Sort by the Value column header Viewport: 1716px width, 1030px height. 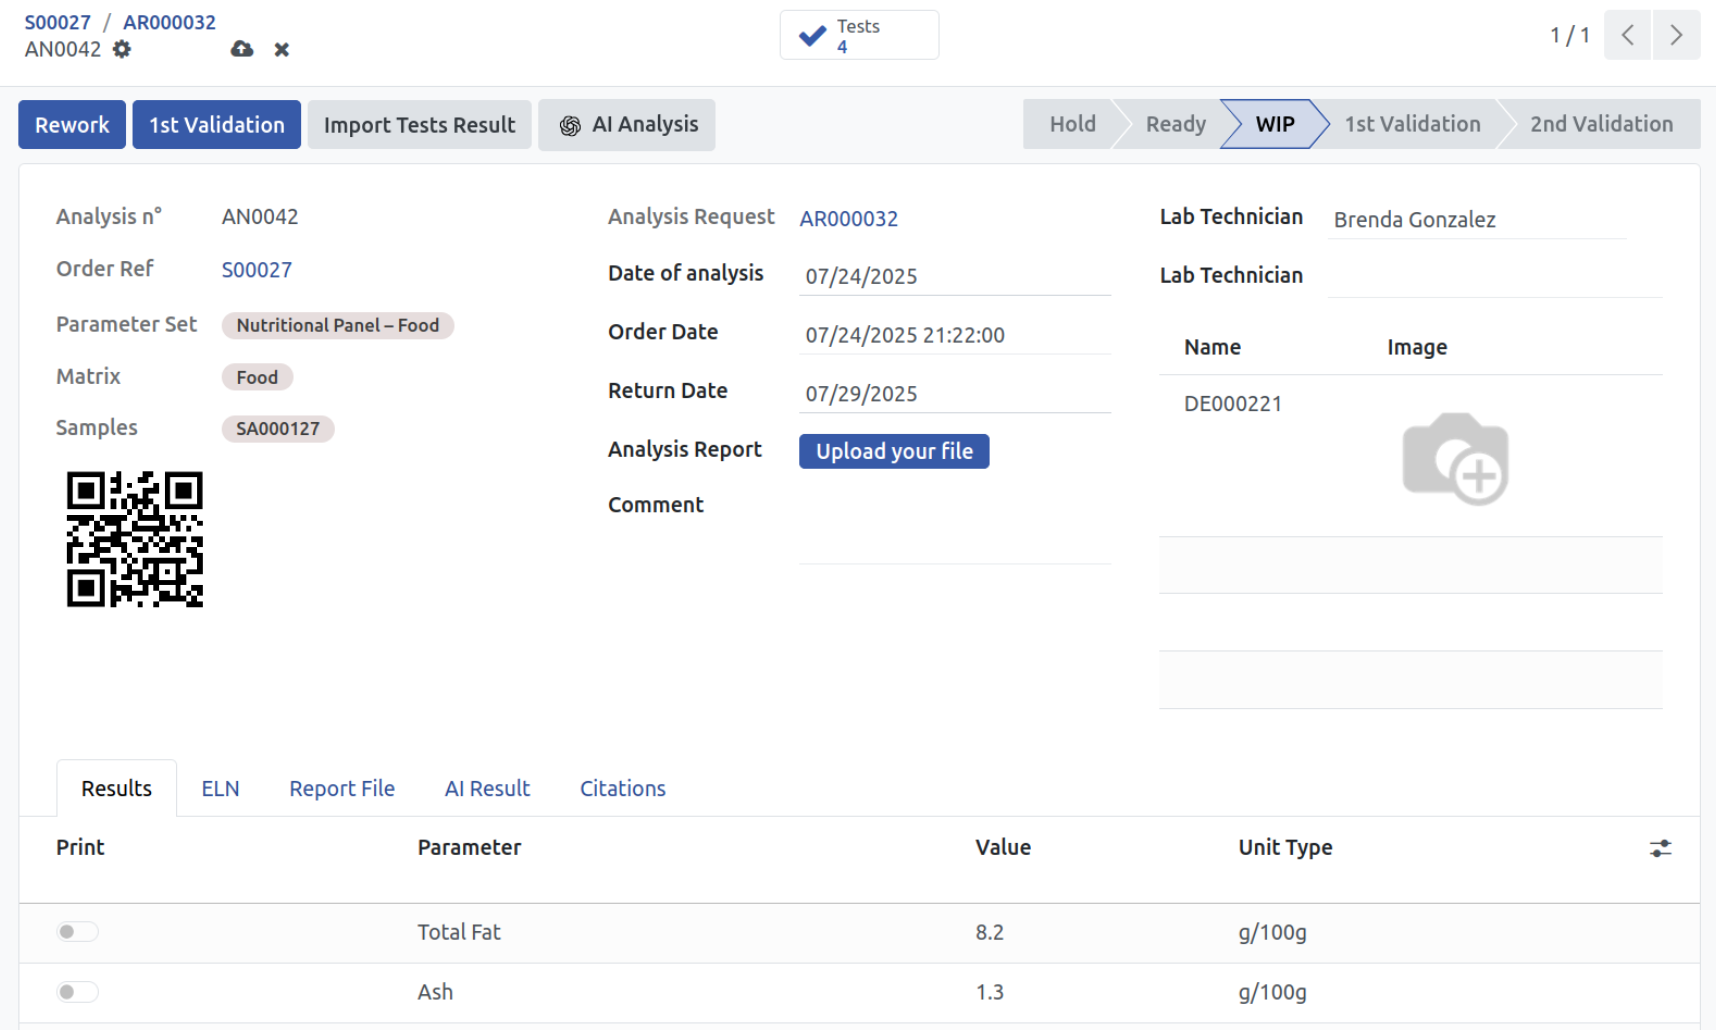1003,847
